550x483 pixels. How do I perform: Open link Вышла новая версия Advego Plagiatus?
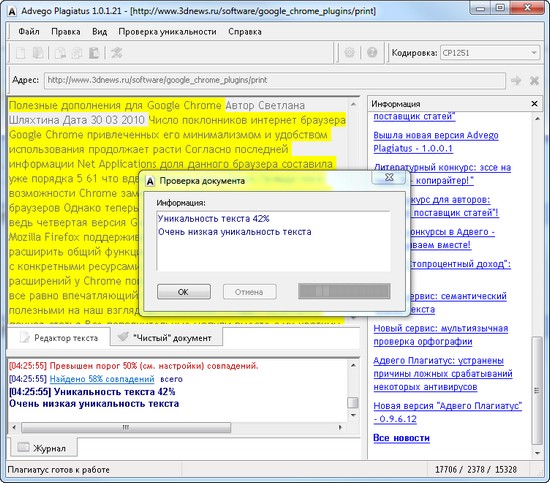pos(436,142)
